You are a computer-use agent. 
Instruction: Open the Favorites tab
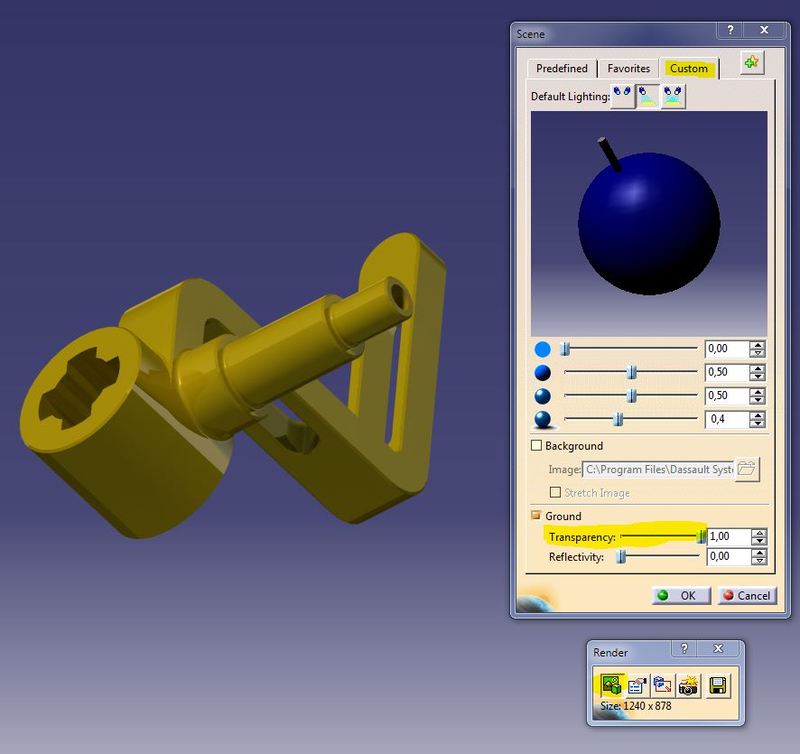(x=629, y=69)
